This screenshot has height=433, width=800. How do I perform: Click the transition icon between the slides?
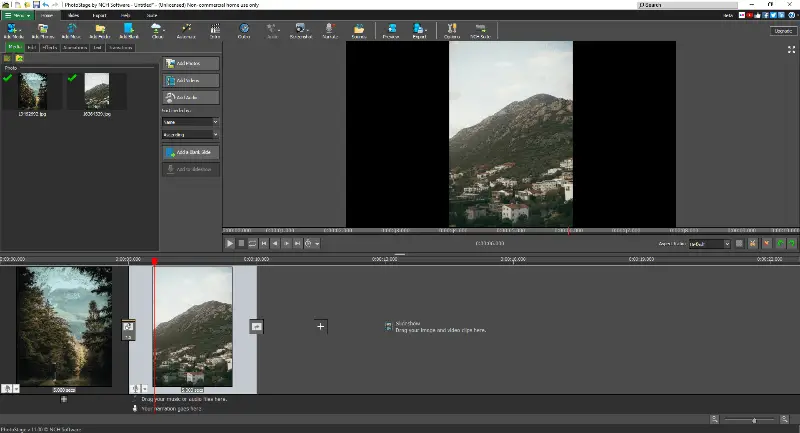(x=128, y=329)
